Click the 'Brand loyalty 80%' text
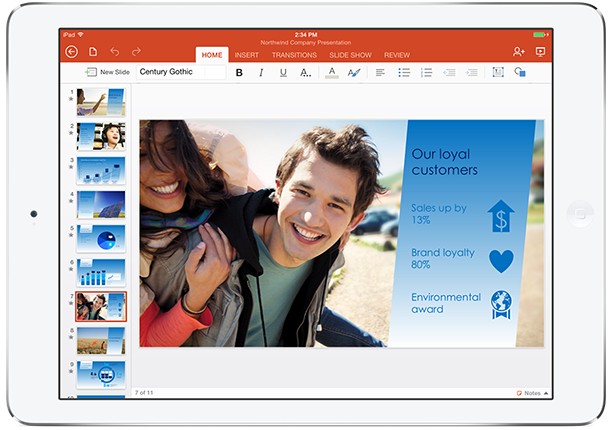Viewport: 610px width, 430px height. click(x=443, y=258)
